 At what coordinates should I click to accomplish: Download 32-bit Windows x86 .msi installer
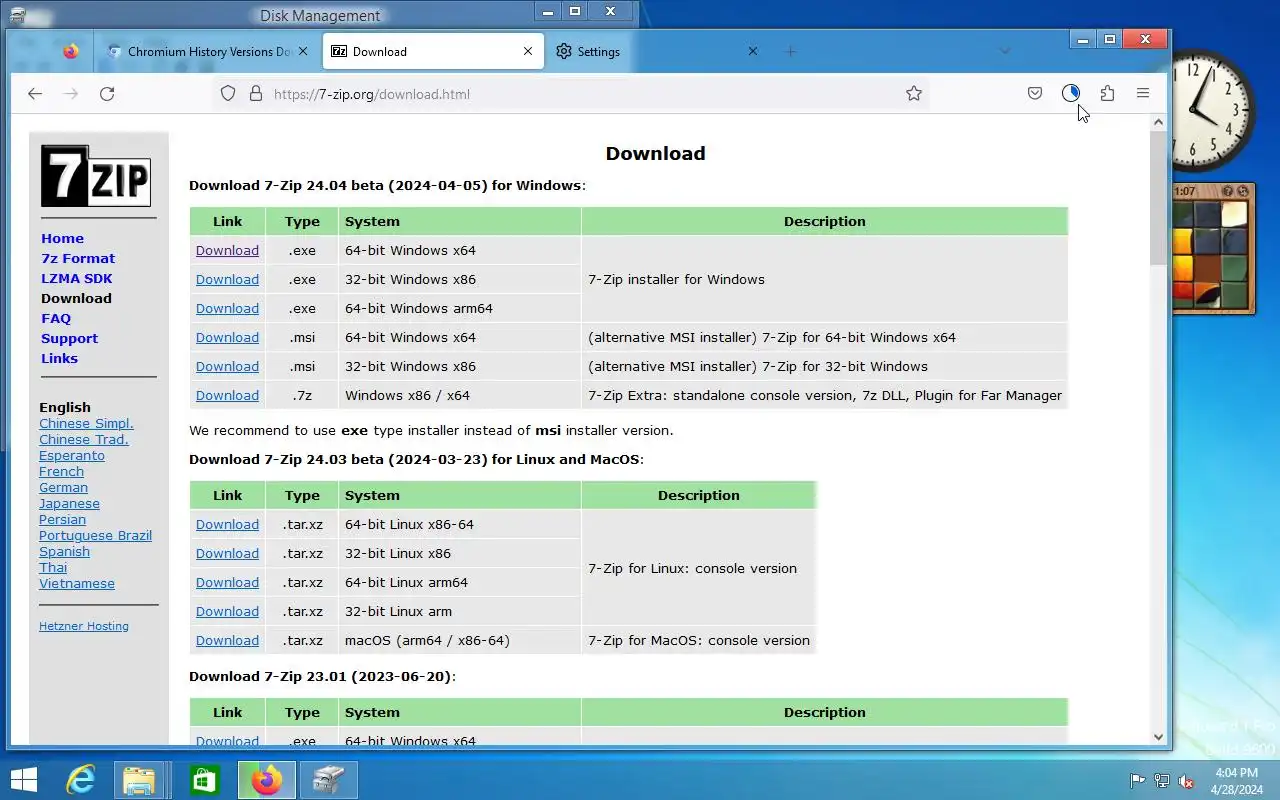click(227, 366)
